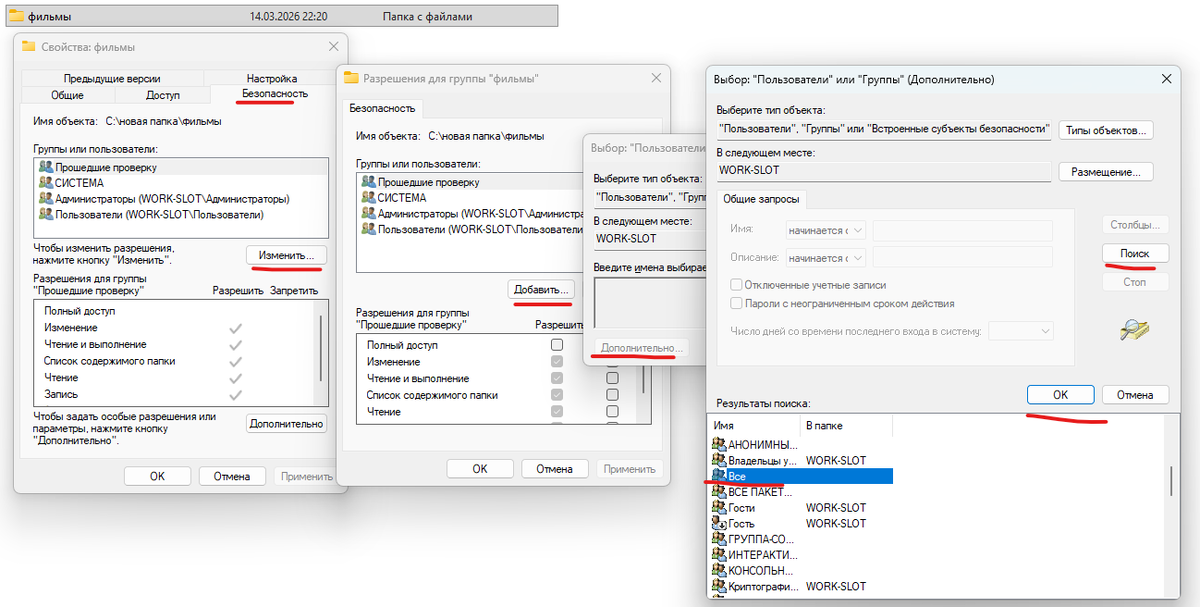The image size is (1200, 607).
Task: Click the ИНТЕРАКТИ... result icon
Action: 718,555
